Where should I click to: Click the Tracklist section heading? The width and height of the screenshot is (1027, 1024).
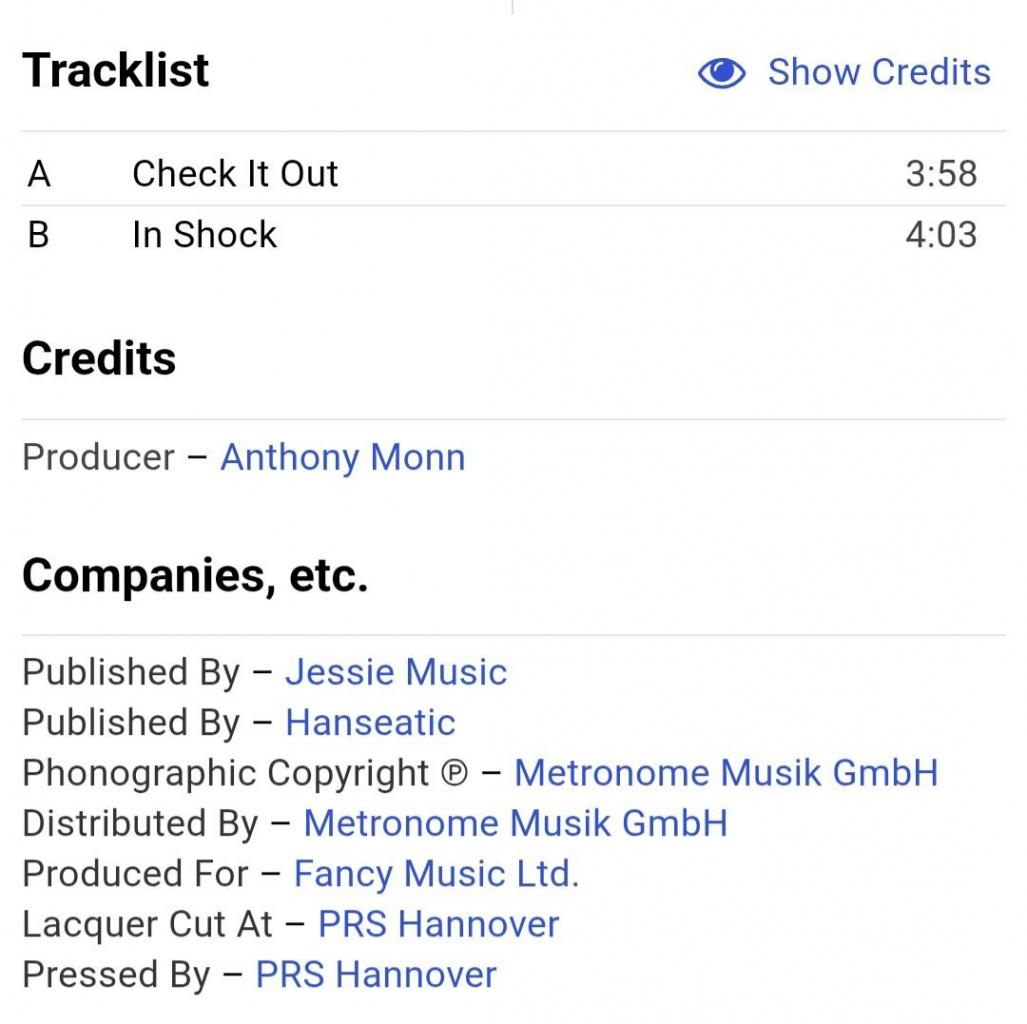click(116, 71)
